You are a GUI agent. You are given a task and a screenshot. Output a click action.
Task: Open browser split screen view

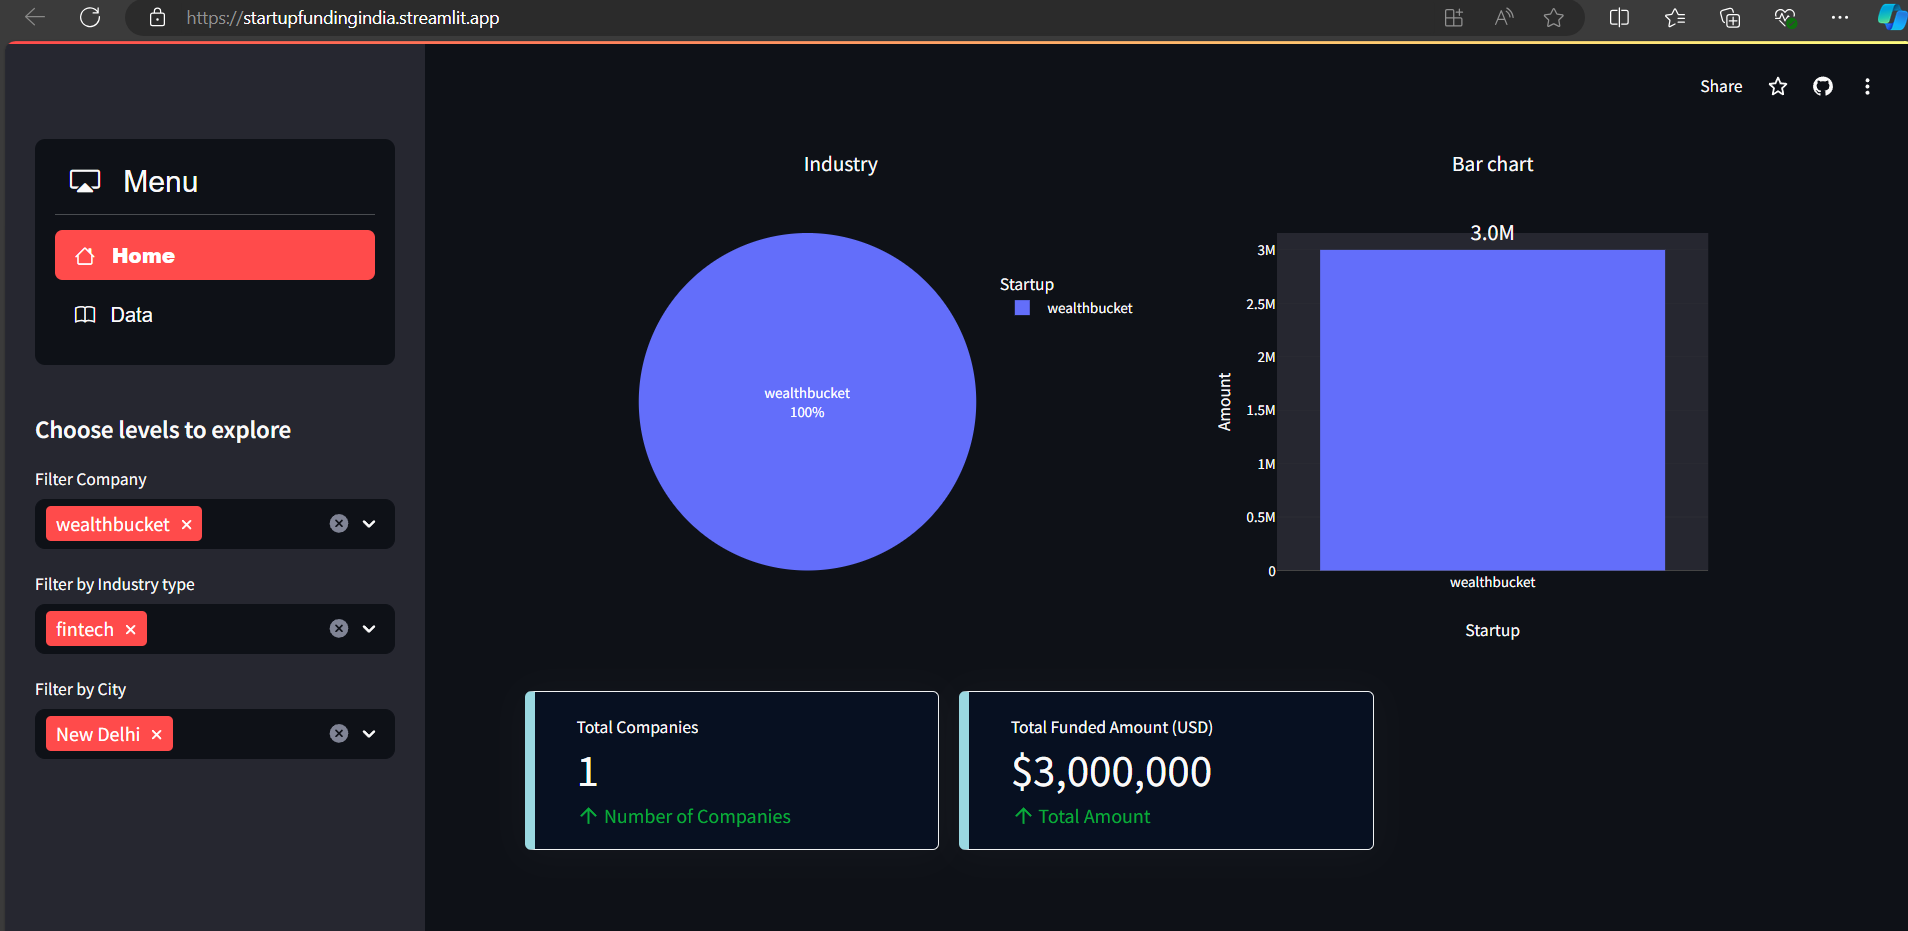[1619, 17]
